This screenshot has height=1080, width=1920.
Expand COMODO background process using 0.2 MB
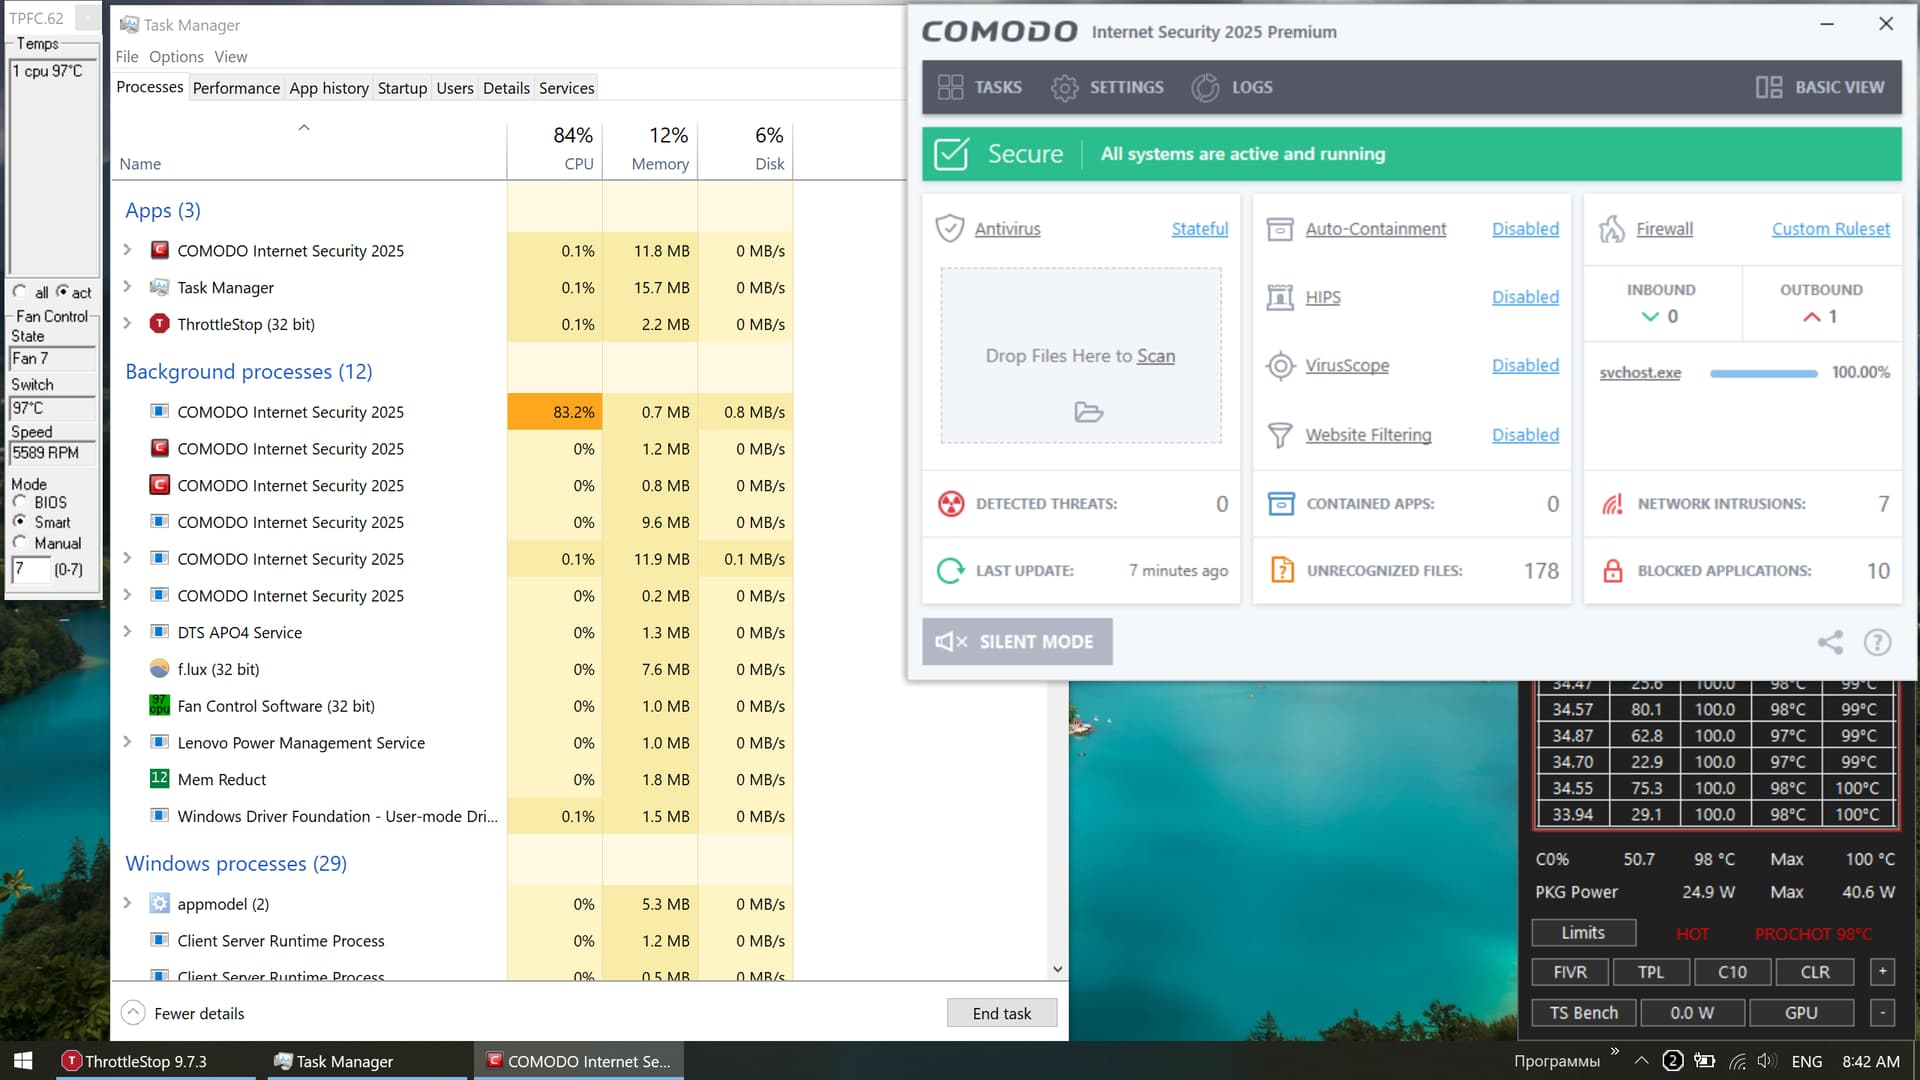coord(127,595)
